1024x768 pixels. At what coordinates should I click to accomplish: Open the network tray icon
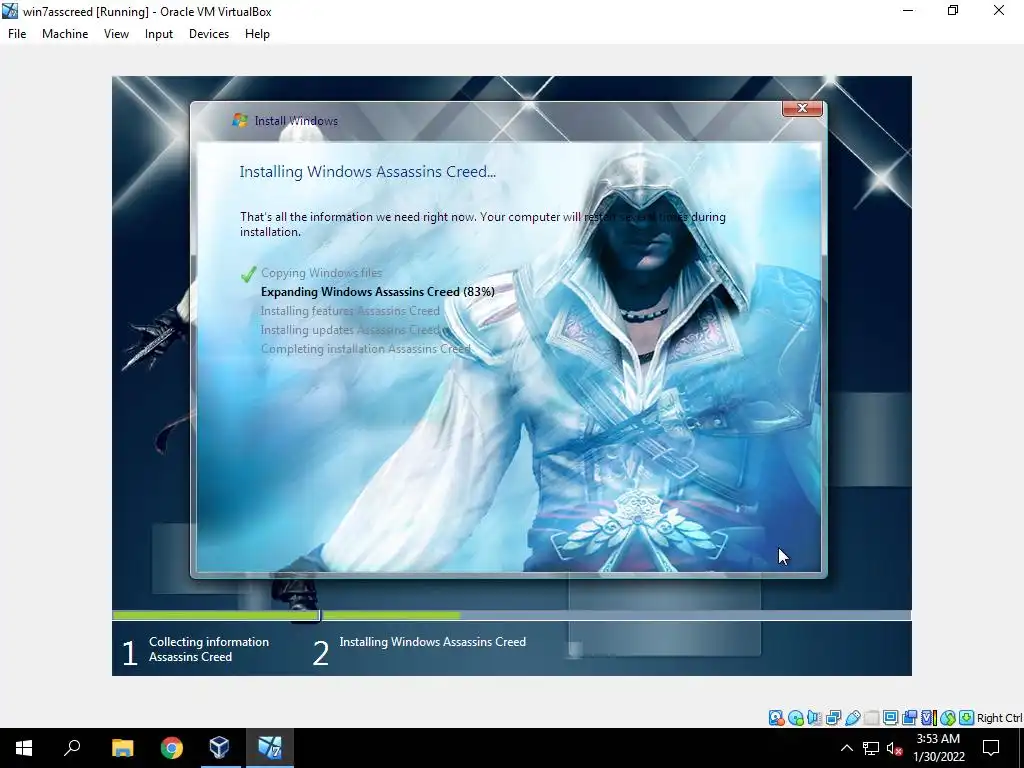pyautogui.click(x=871, y=748)
